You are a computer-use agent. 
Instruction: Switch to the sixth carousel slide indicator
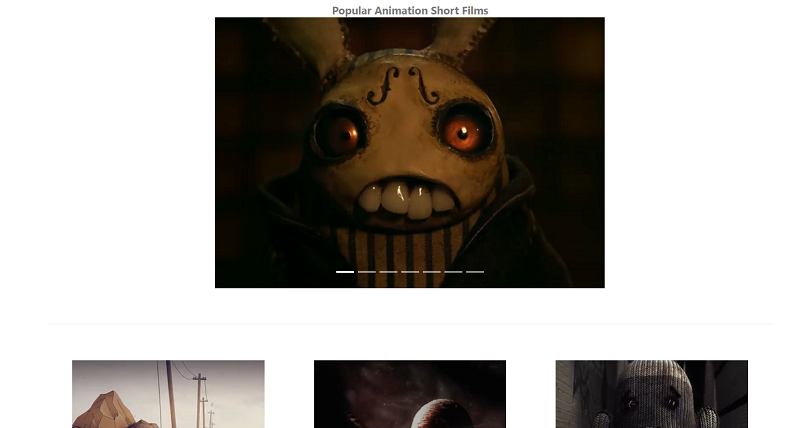point(453,272)
